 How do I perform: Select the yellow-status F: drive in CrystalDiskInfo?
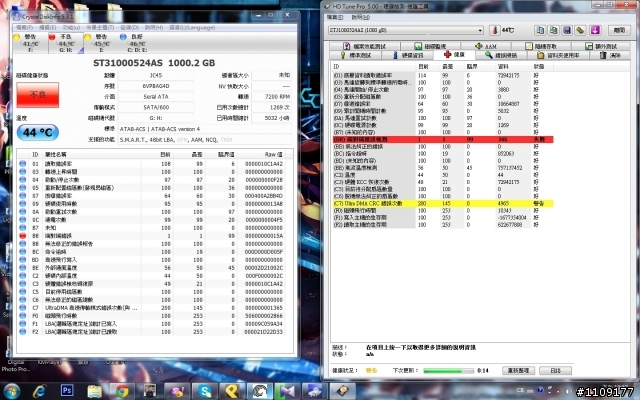tap(31, 42)
